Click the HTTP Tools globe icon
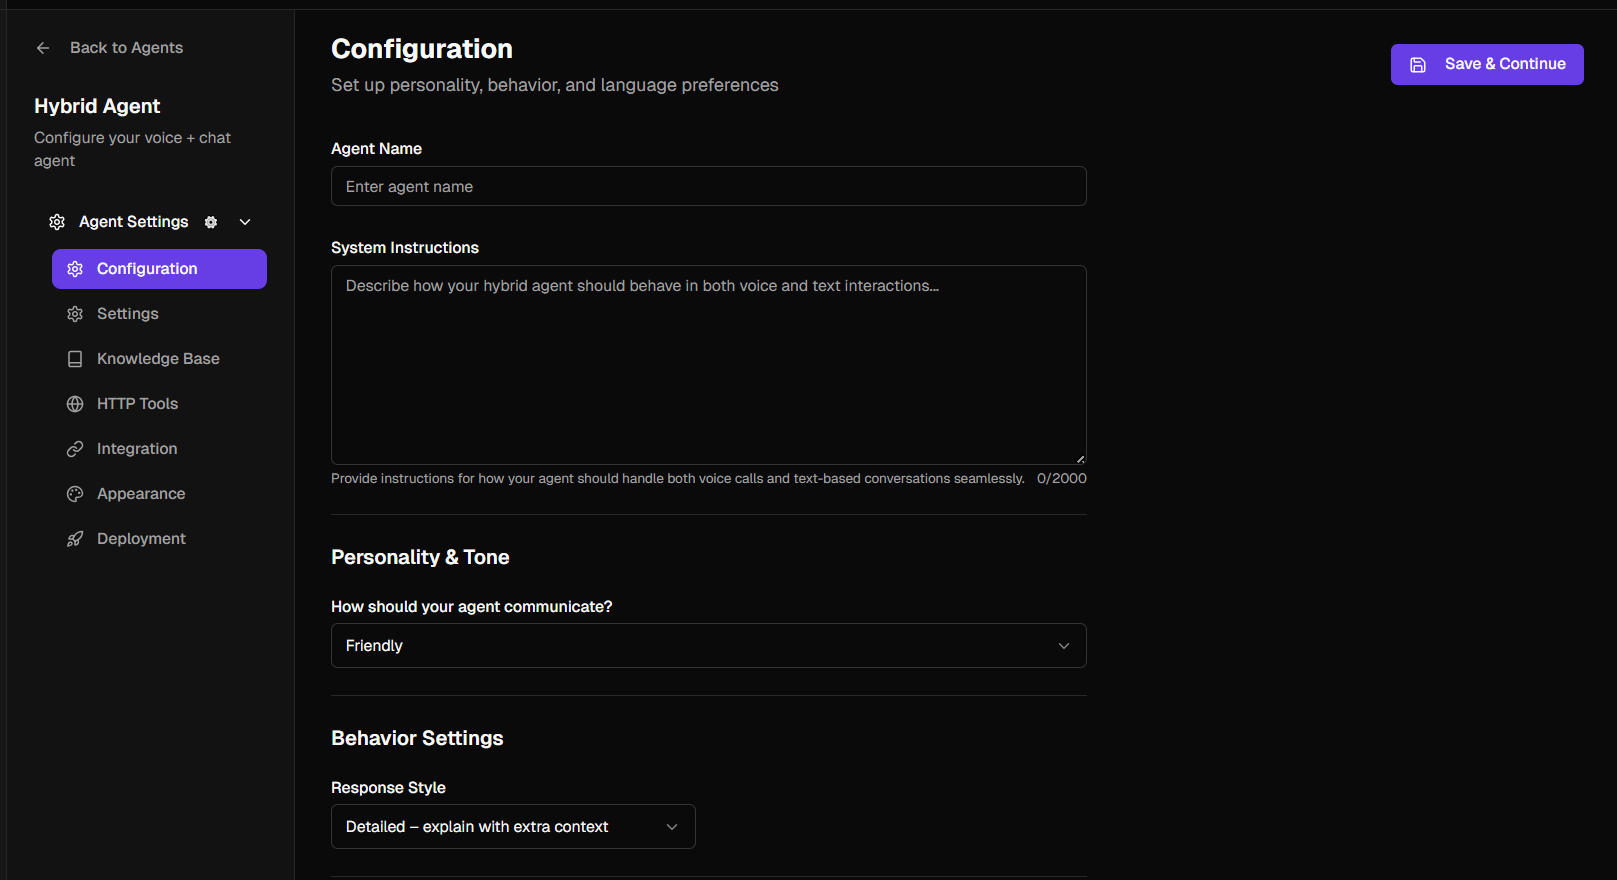Image resolution: width=1617 pixels, height=880 pixels. click(75, 404)
